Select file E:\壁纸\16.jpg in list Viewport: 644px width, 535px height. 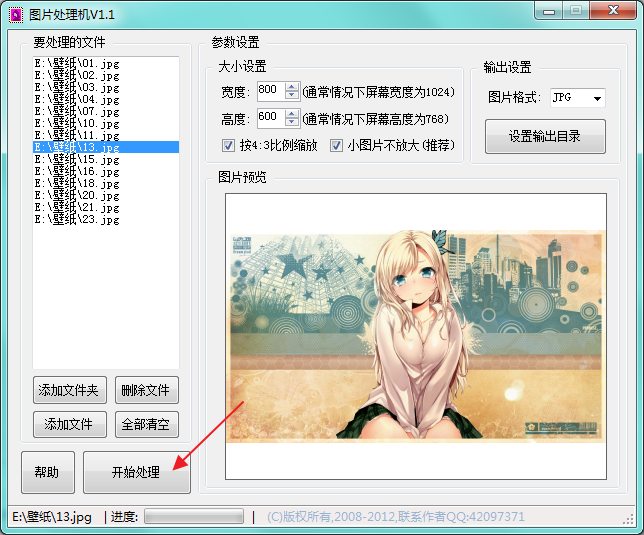click(x=106, y=171)
